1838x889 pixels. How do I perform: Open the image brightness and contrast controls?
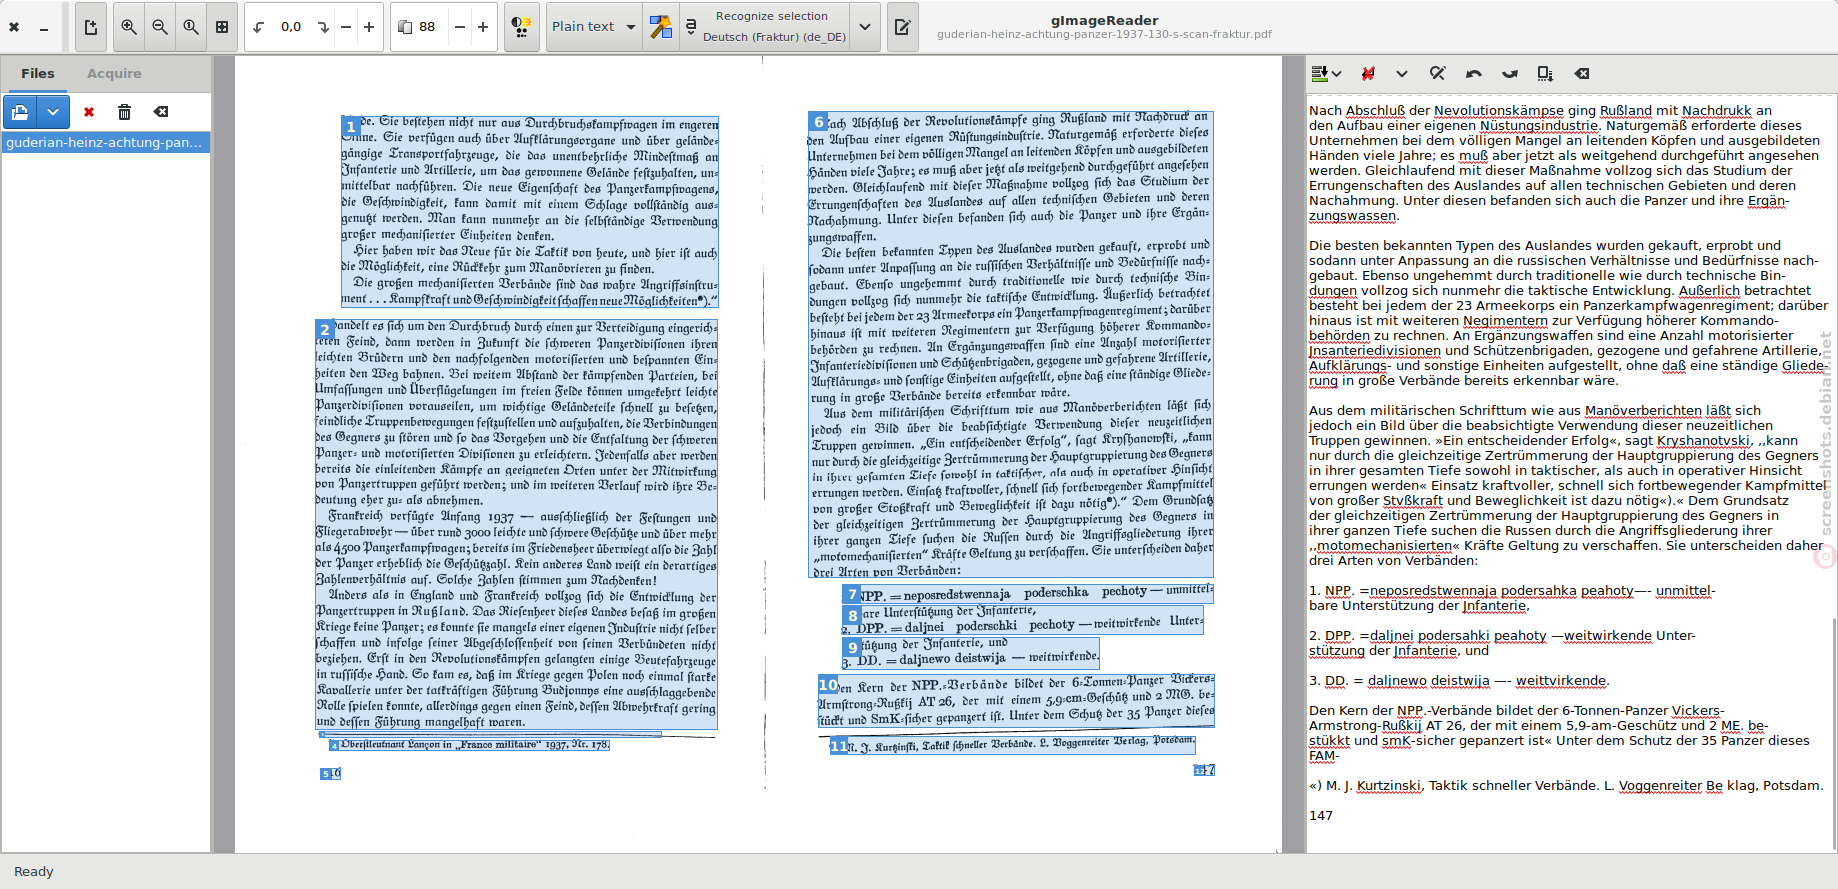click(x=521, y=27)
